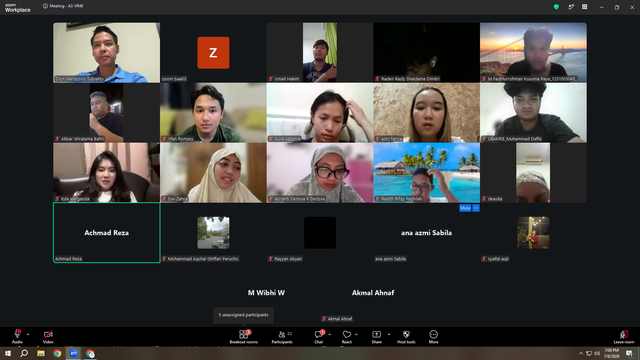Click Rayyan Abyan's black avatar tile
This screenshot has width=640, height=360.
(x=320, y=233)
